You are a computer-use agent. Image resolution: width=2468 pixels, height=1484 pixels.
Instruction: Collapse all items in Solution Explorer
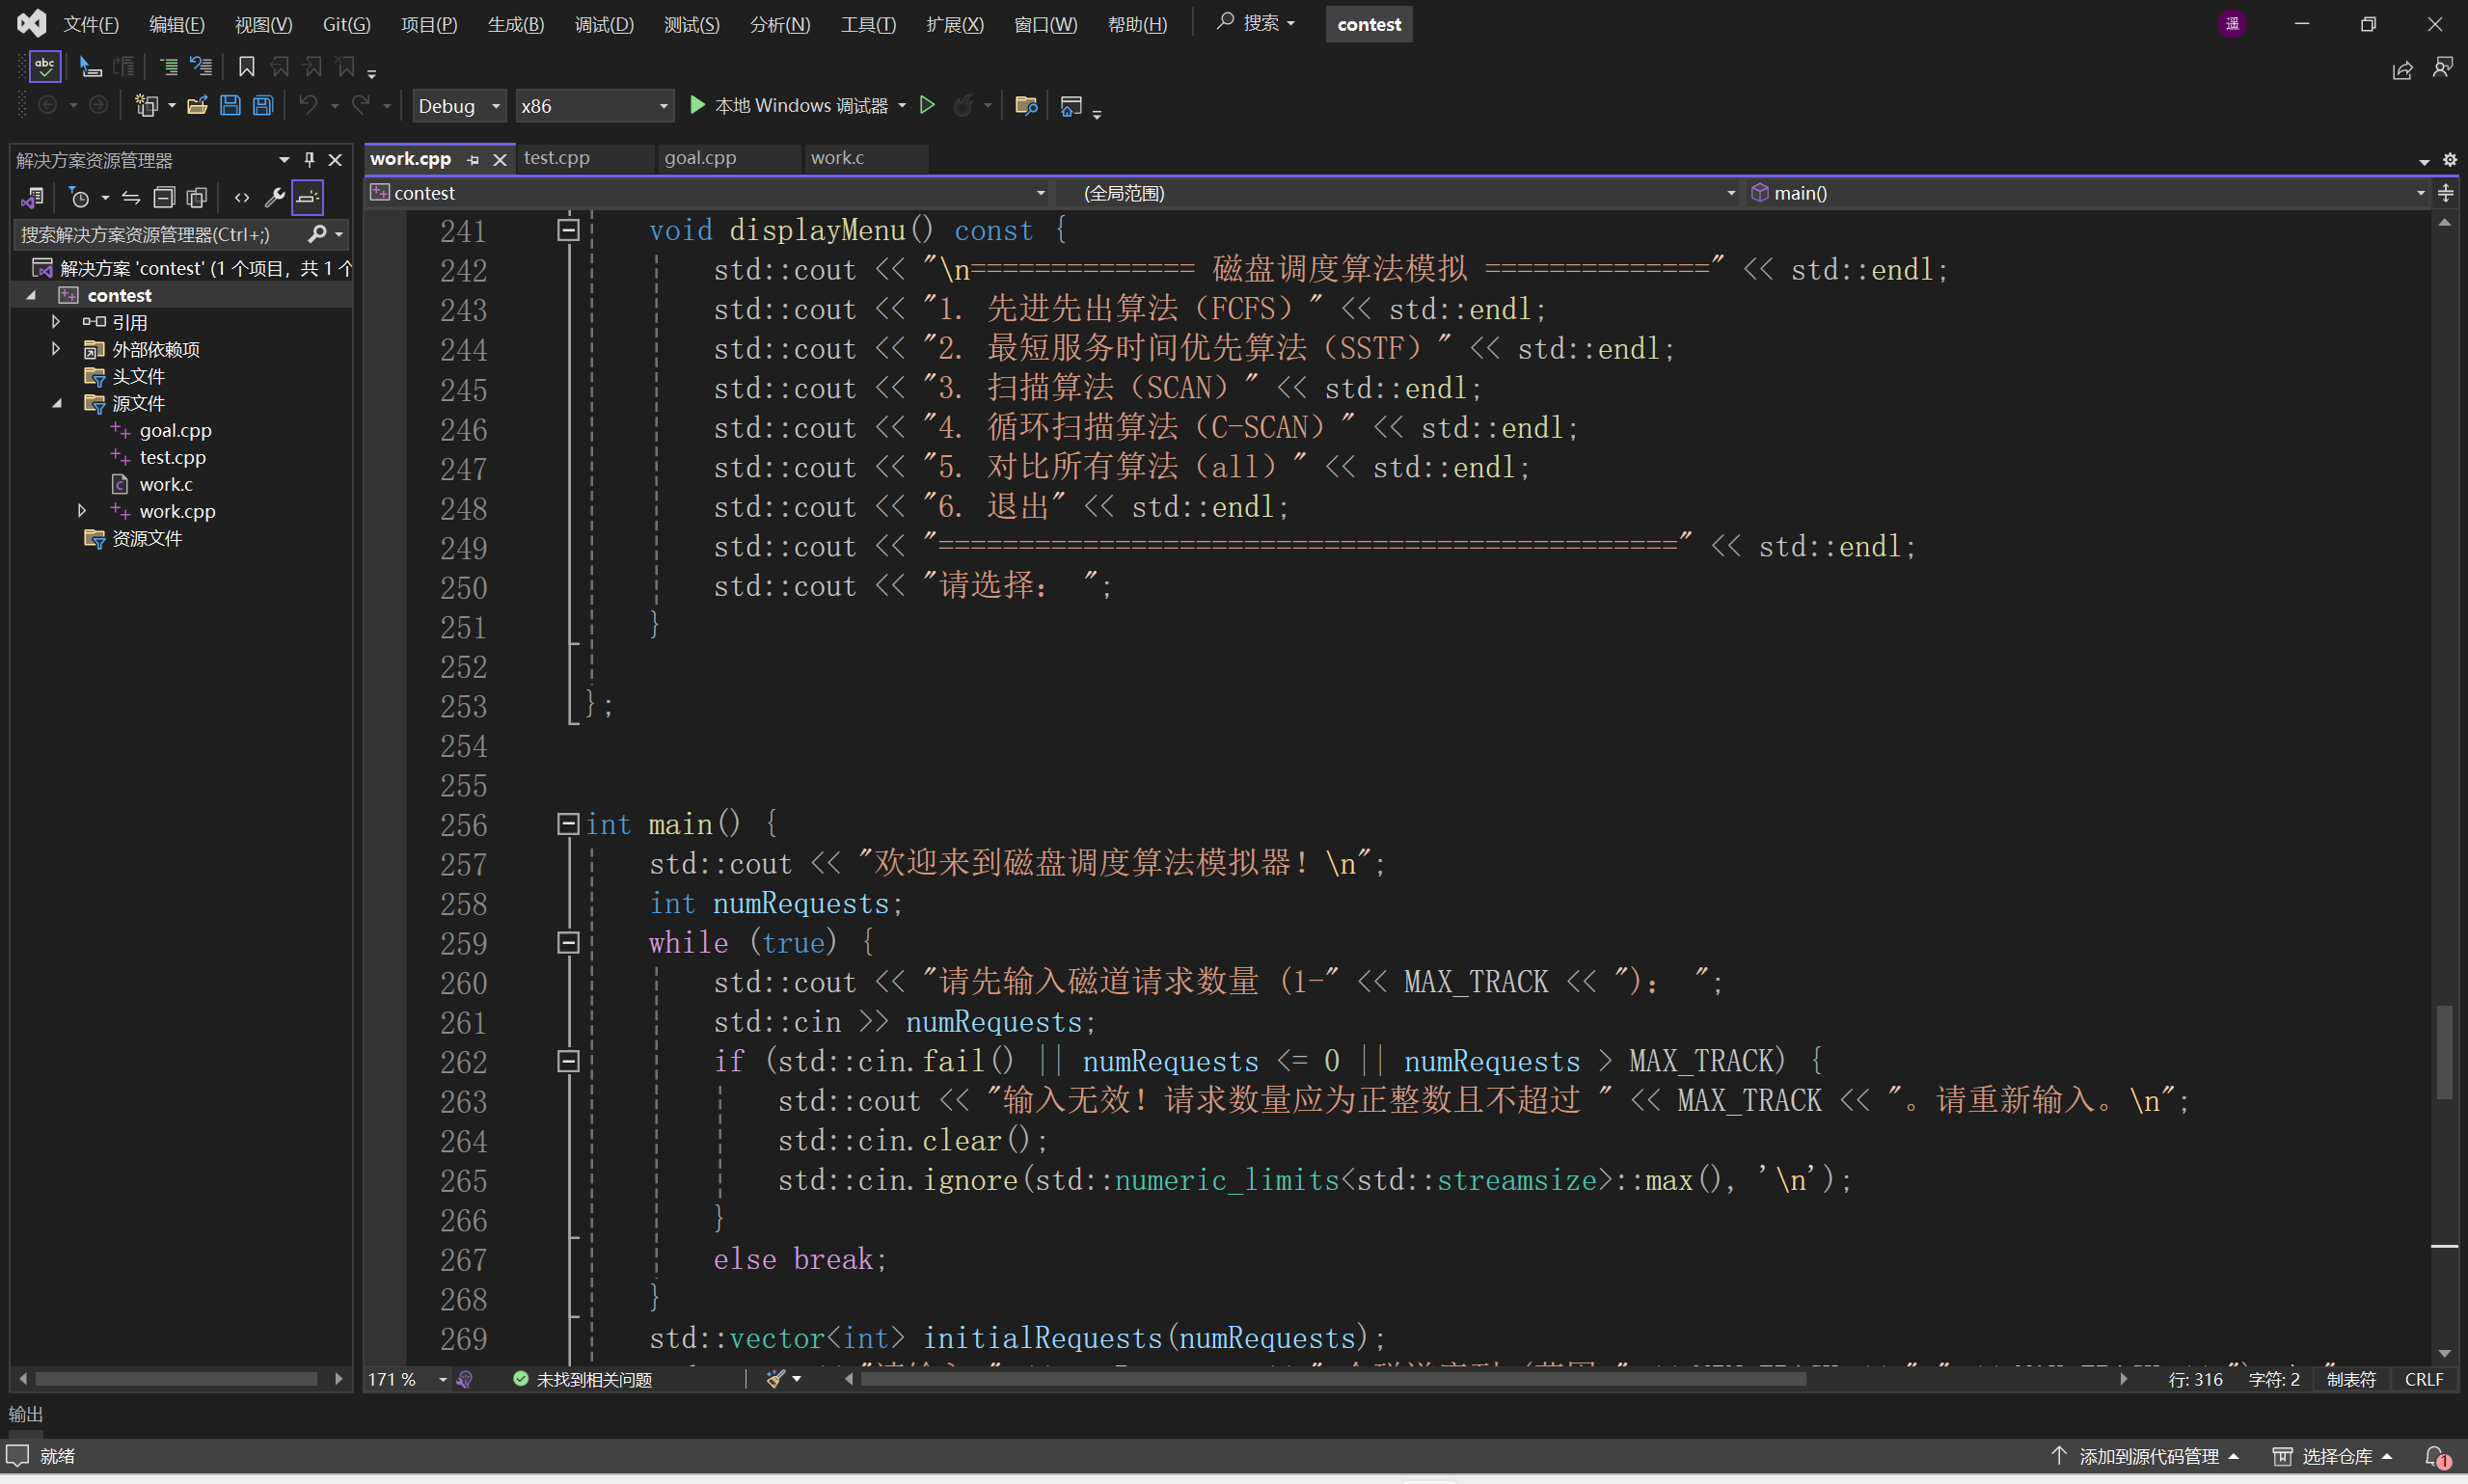pyautogui.click(x=164, y=198)
